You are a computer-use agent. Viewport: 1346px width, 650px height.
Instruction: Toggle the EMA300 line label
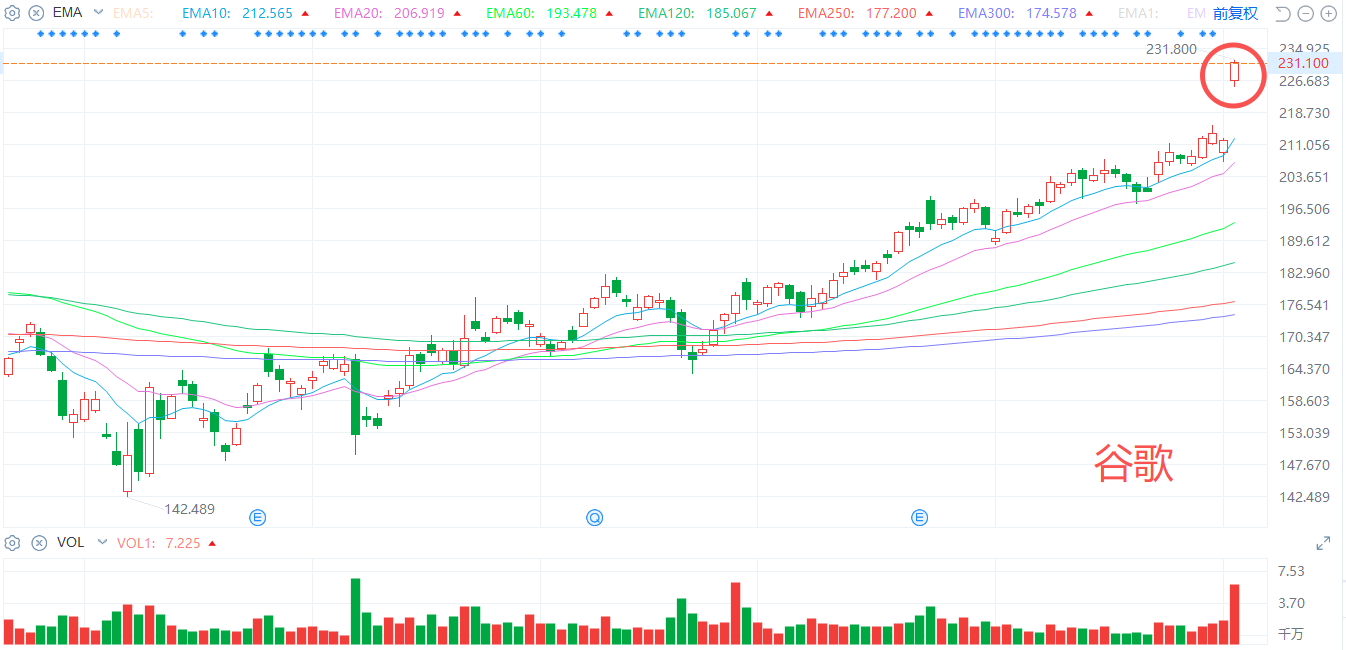pyautogui.click(x=985, y=13)
